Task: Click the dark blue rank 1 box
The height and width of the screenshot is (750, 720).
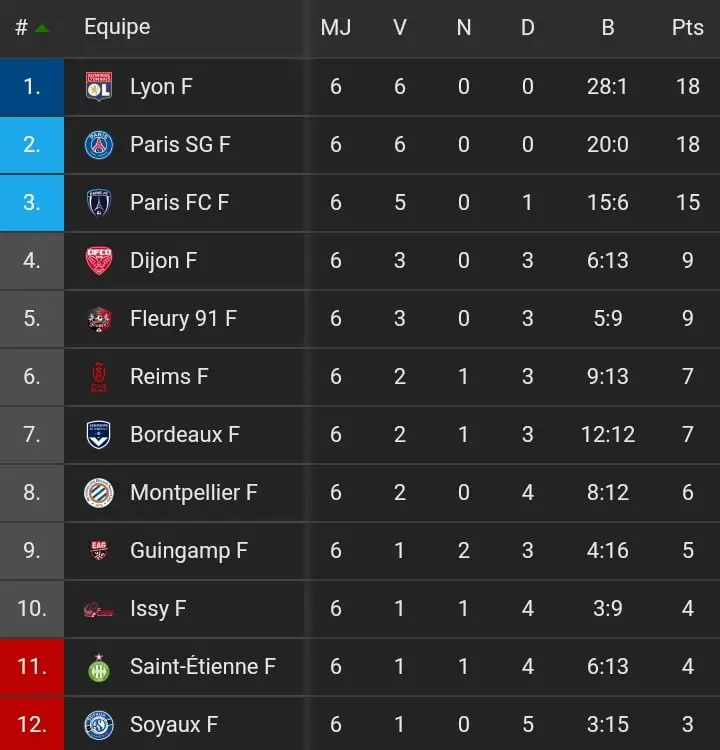Action: click(x=32, y=87)
